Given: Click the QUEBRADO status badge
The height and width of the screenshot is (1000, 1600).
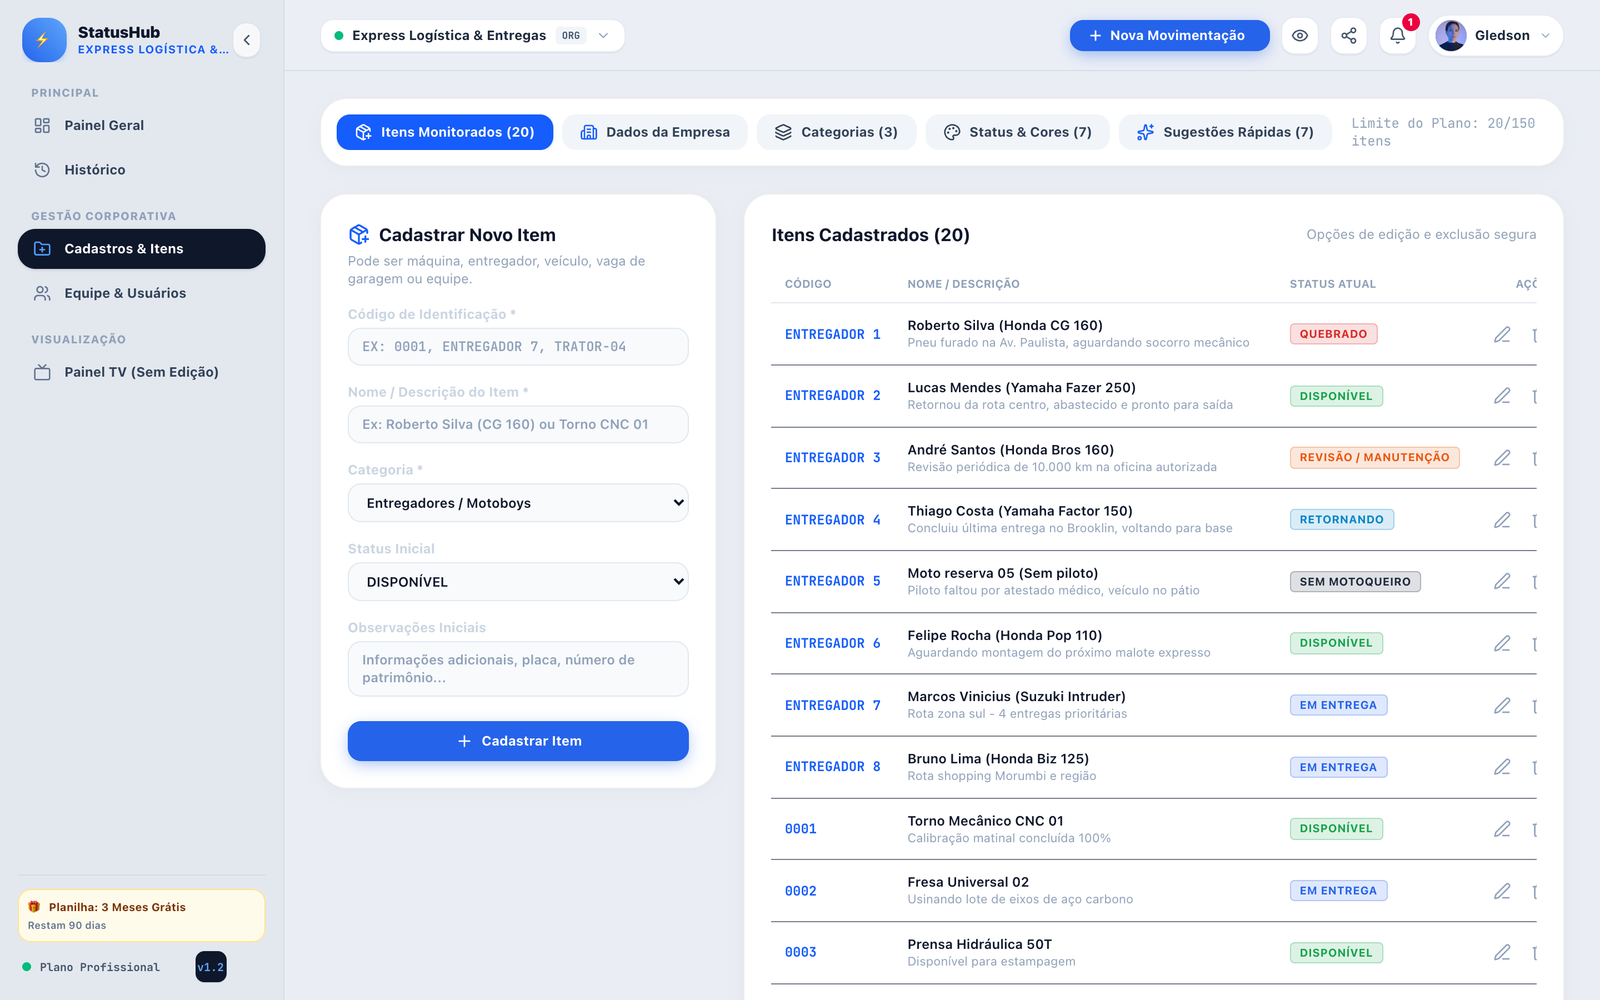Looking at the screenshot, I should pyautogui.click(x=1333, y=334).
